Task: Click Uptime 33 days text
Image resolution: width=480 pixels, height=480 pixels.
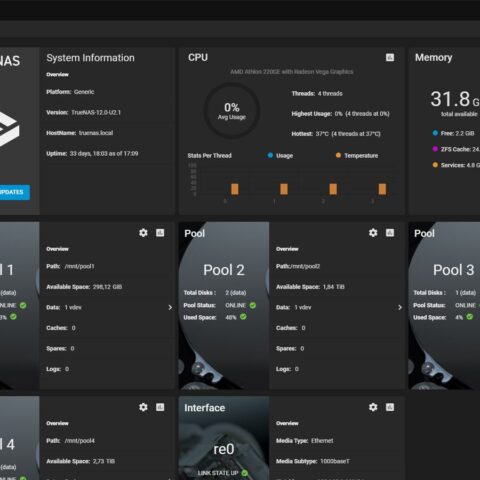Action: point(92,154)
